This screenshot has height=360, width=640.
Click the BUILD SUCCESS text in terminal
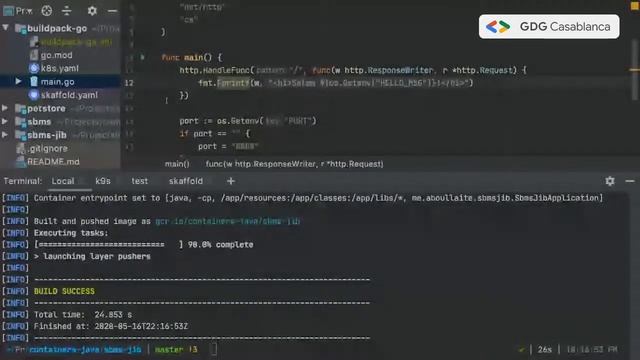pos(64,291)
